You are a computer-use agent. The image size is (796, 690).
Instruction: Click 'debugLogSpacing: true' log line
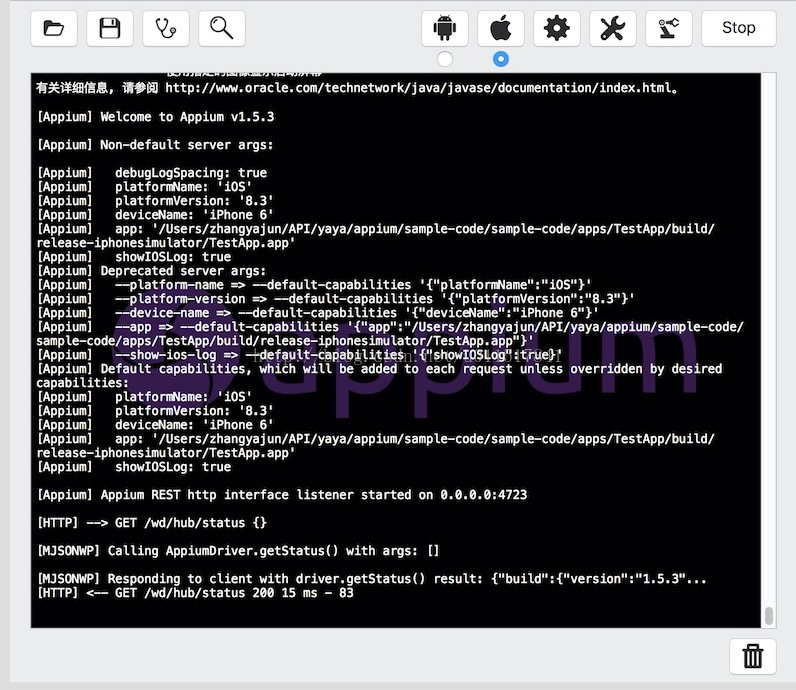[152, 173]
